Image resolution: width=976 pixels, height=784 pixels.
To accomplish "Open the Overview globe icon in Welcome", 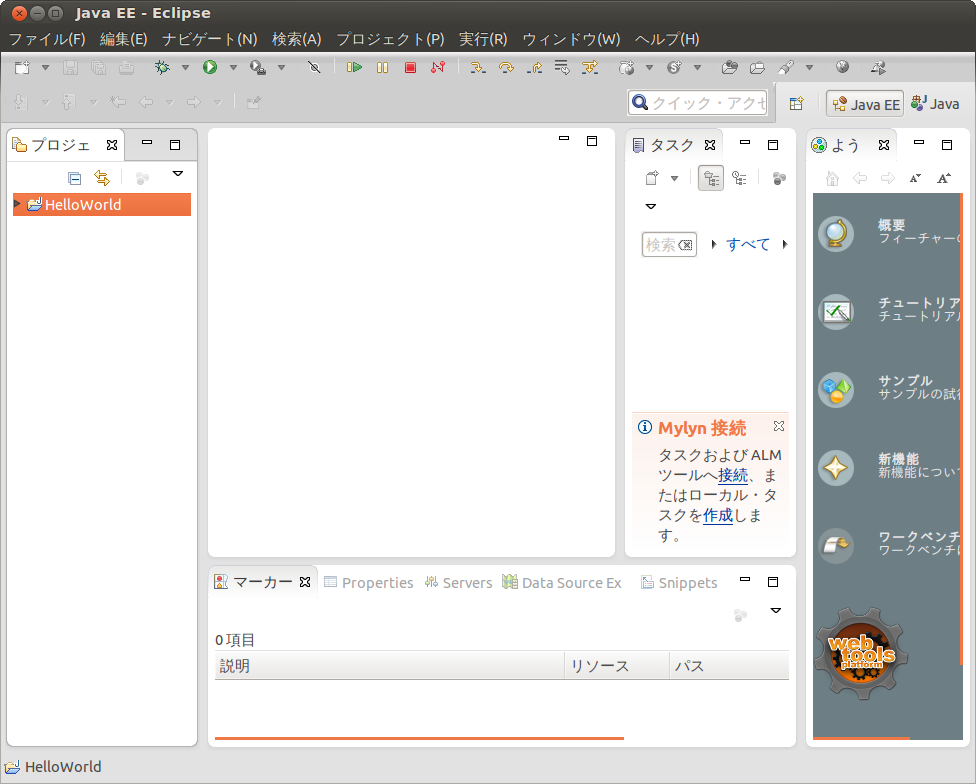I will click(835, 234).
